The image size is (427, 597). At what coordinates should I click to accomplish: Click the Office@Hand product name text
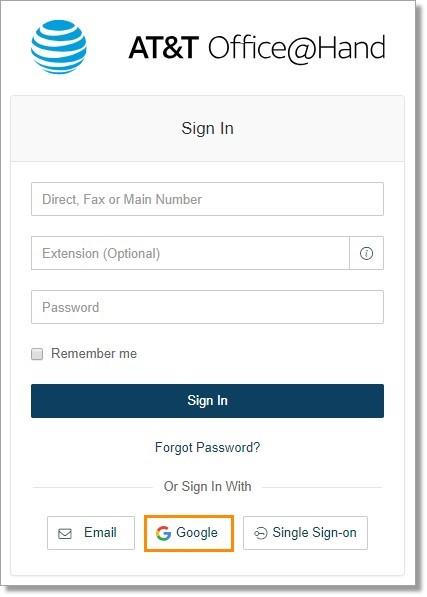point(296,48)
